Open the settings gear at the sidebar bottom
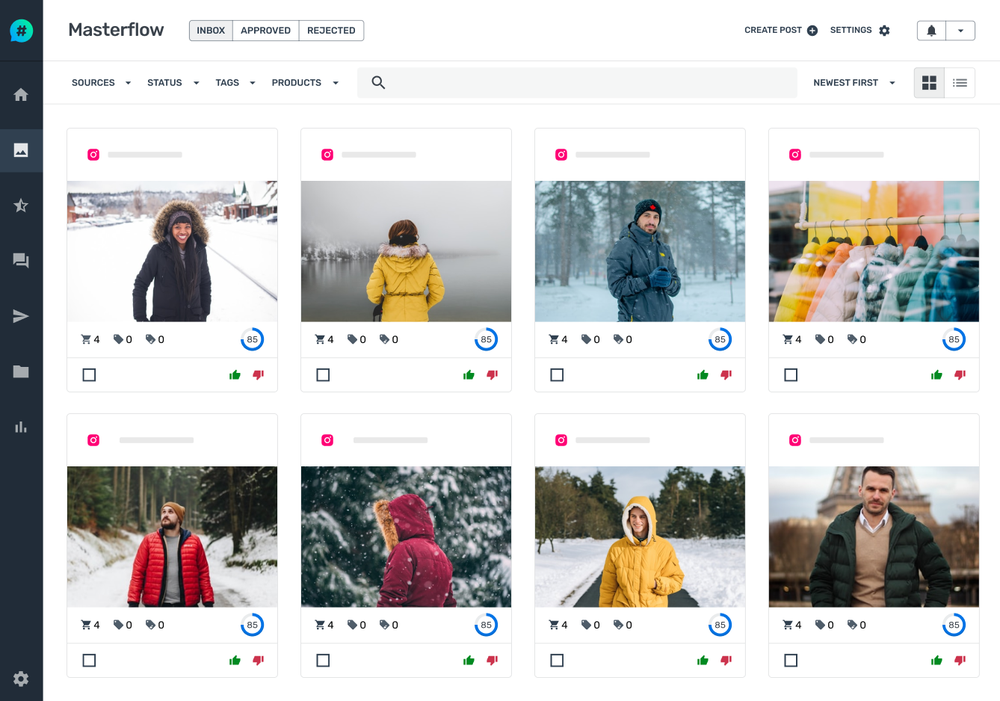The width and height of the screenshot is (1000, 701). 21,679
